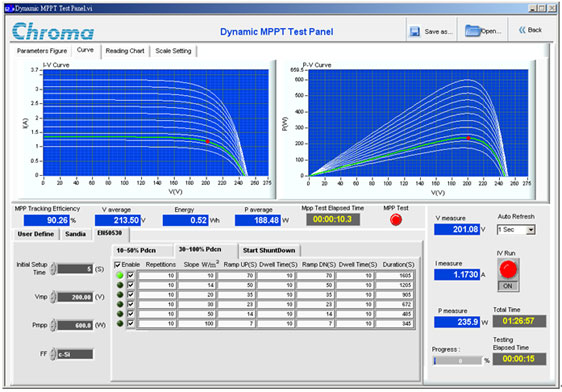Toggle the ON switch under IV Run
Viewport: 562px width, 392px height.
coord(508,286)
